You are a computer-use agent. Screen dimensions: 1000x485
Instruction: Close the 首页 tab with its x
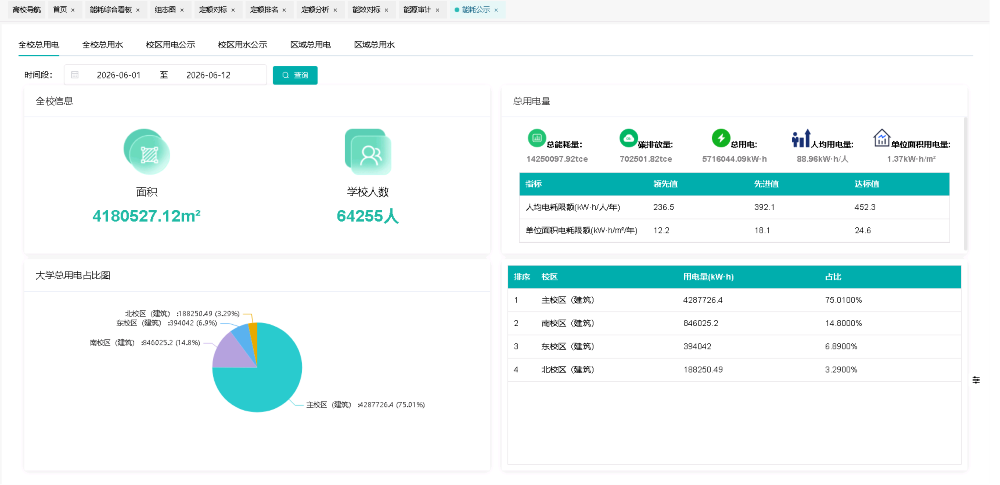pyautogui.click(x=73, y=10)
